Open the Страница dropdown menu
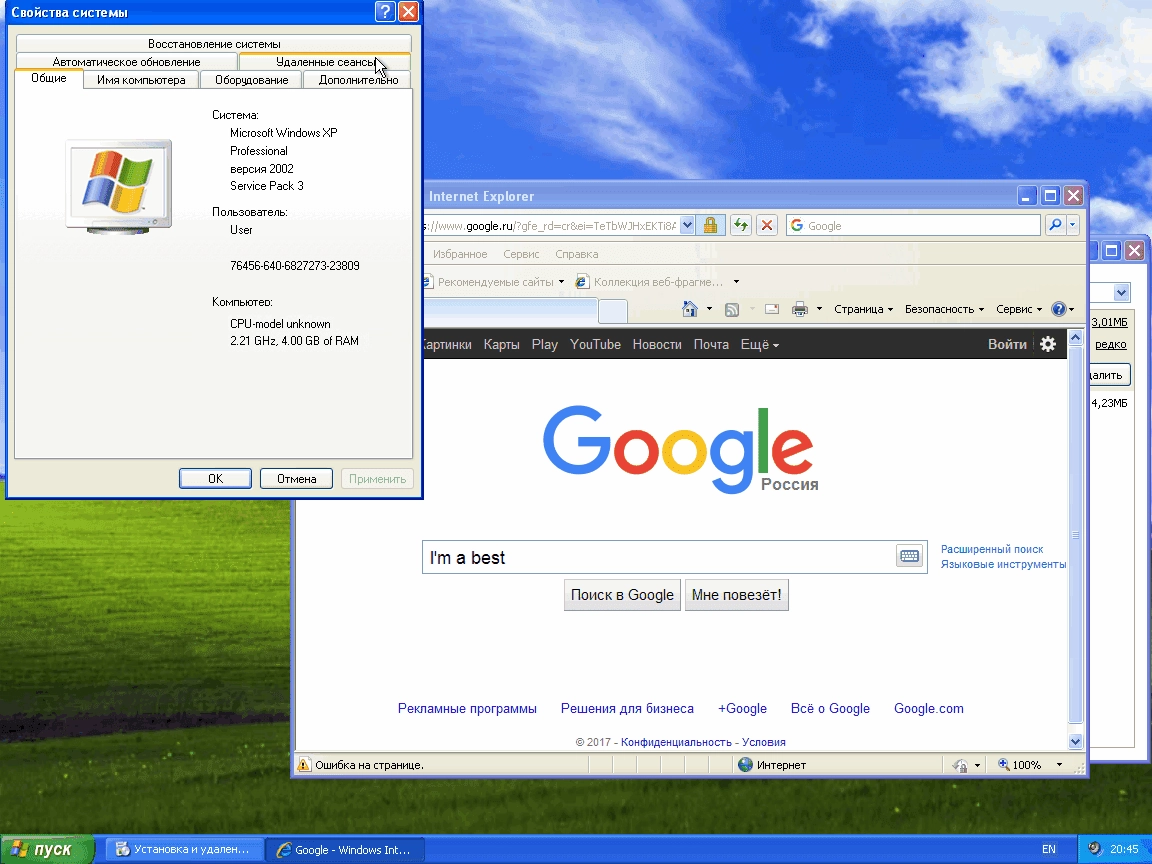 (863, 309)
